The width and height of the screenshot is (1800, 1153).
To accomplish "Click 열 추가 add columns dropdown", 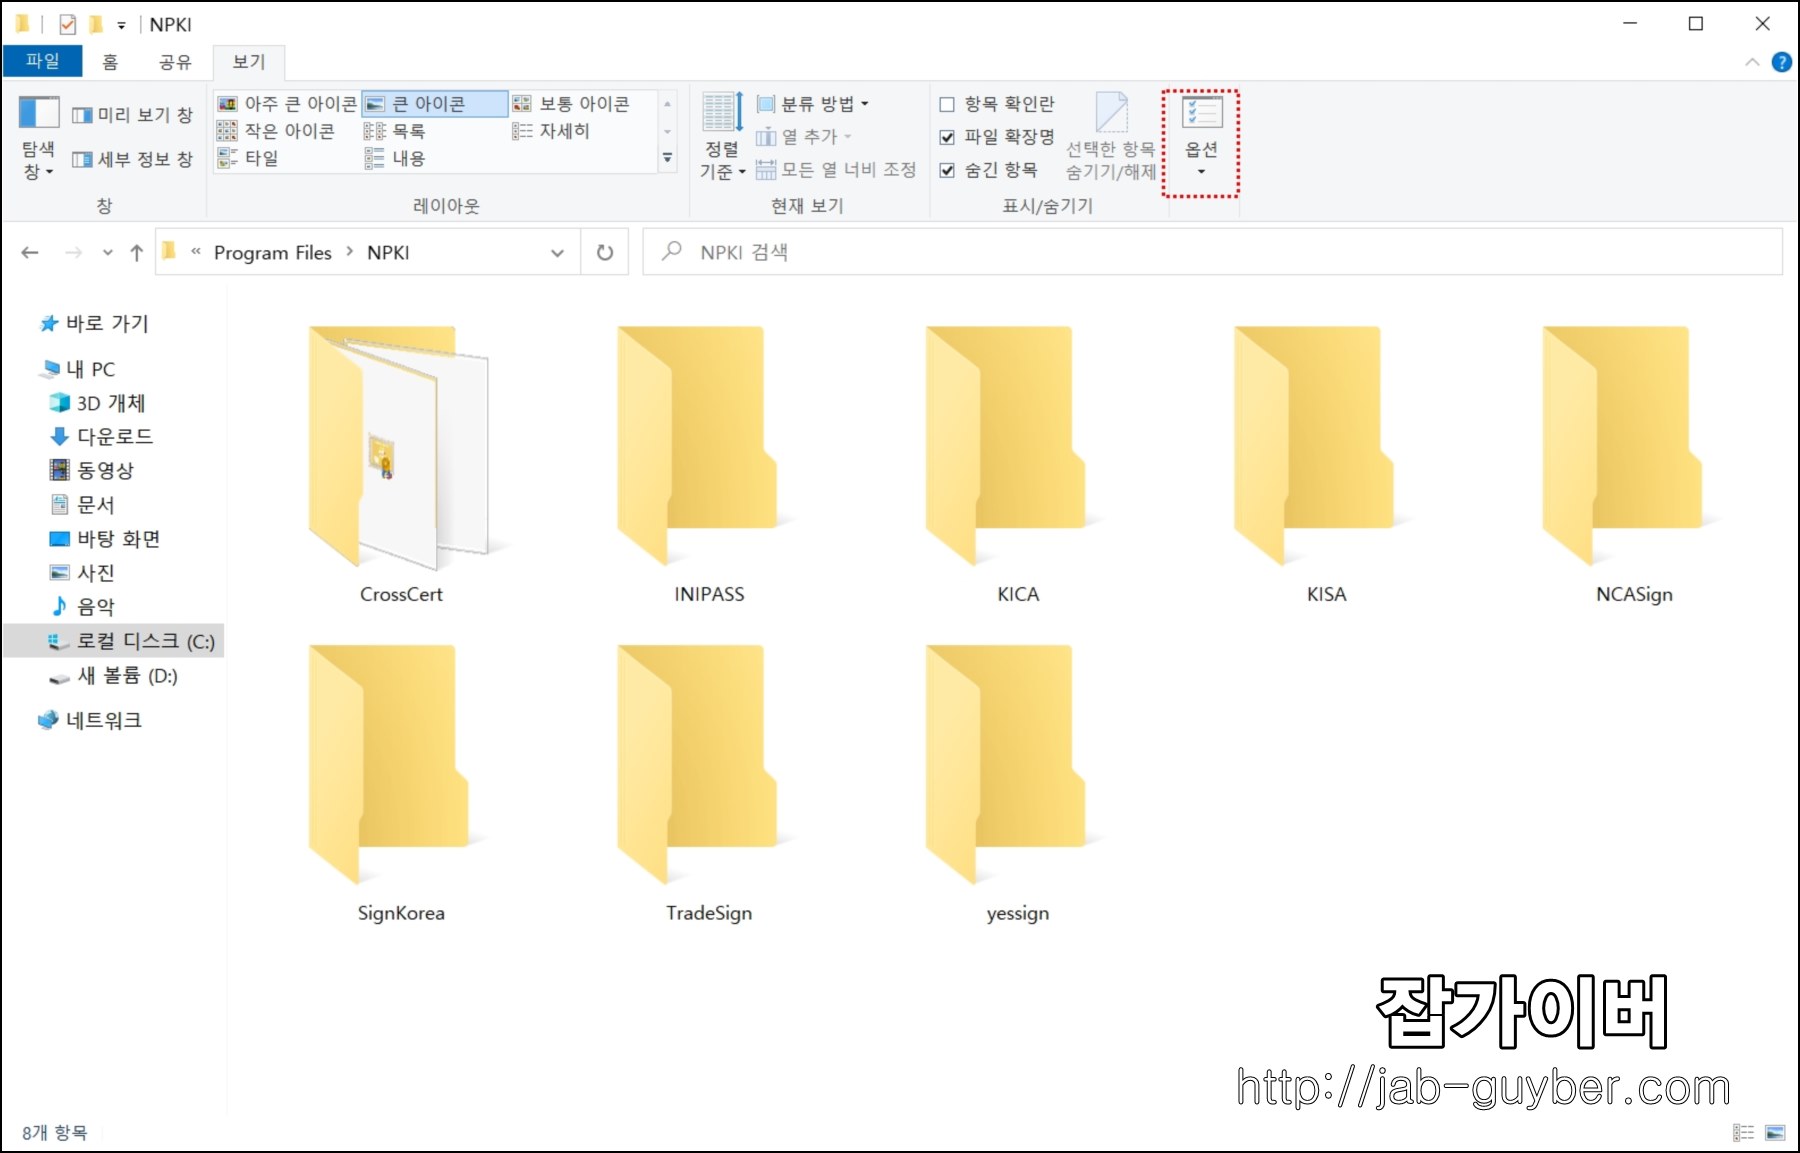I will [804, 137].
